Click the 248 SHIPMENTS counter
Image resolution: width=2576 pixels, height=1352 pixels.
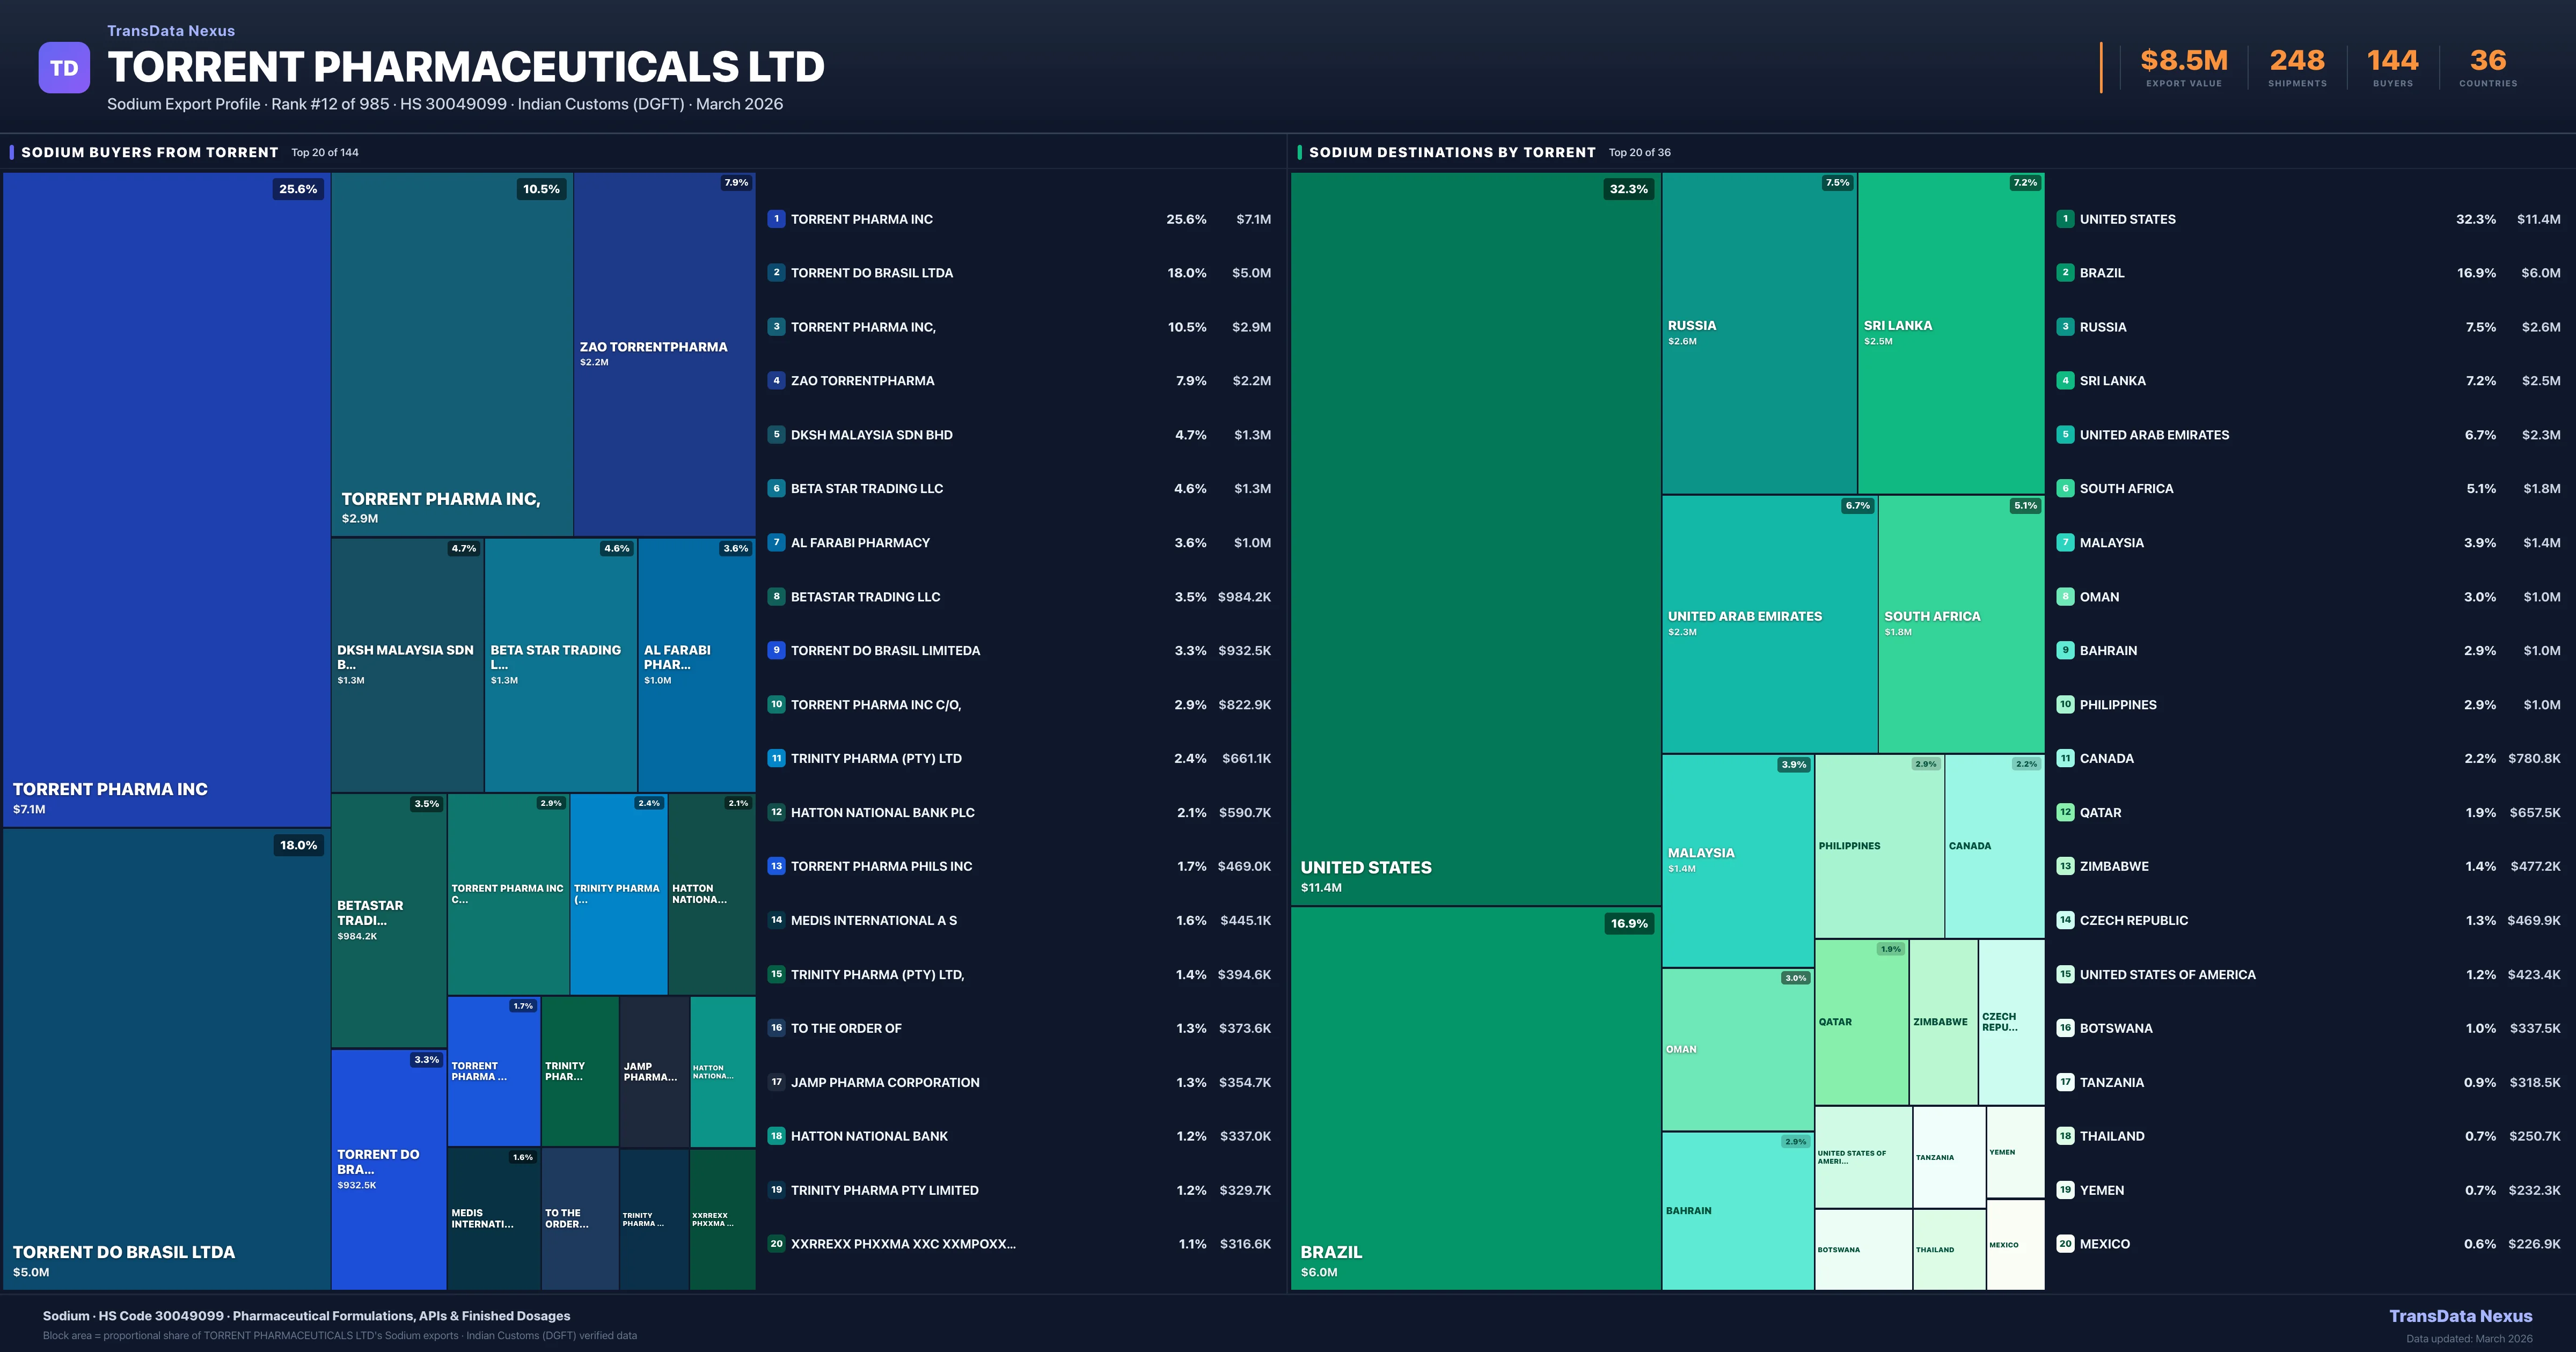coord(2296,60)
